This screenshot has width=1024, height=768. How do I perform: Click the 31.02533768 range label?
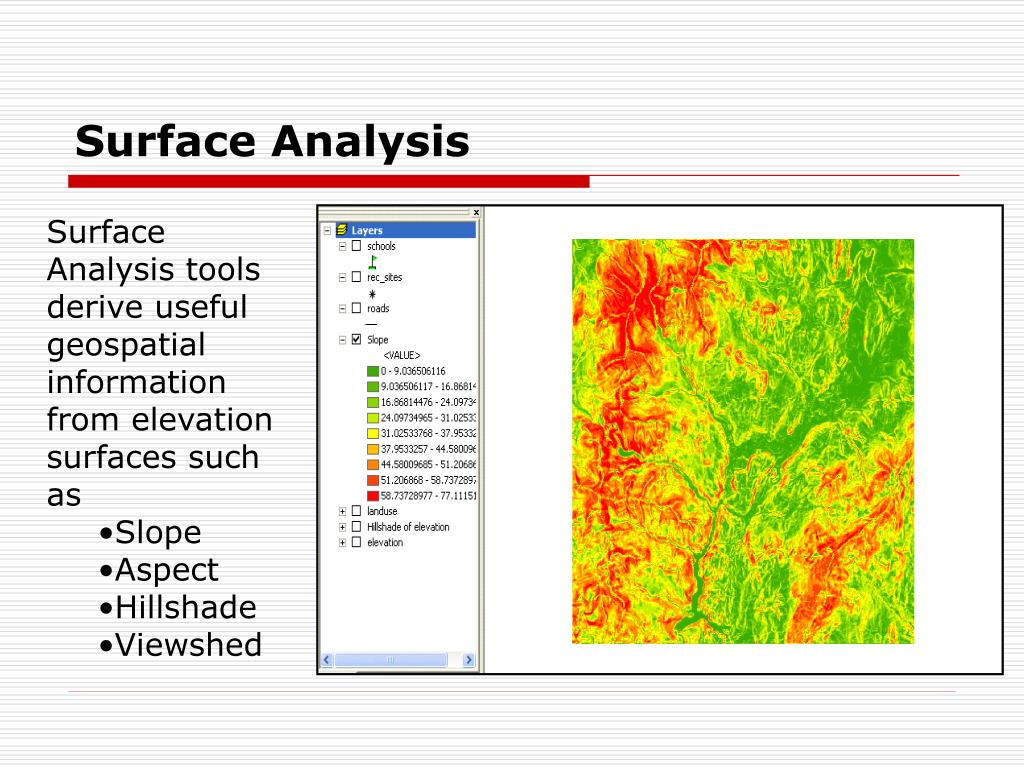(x=428, y=434)
